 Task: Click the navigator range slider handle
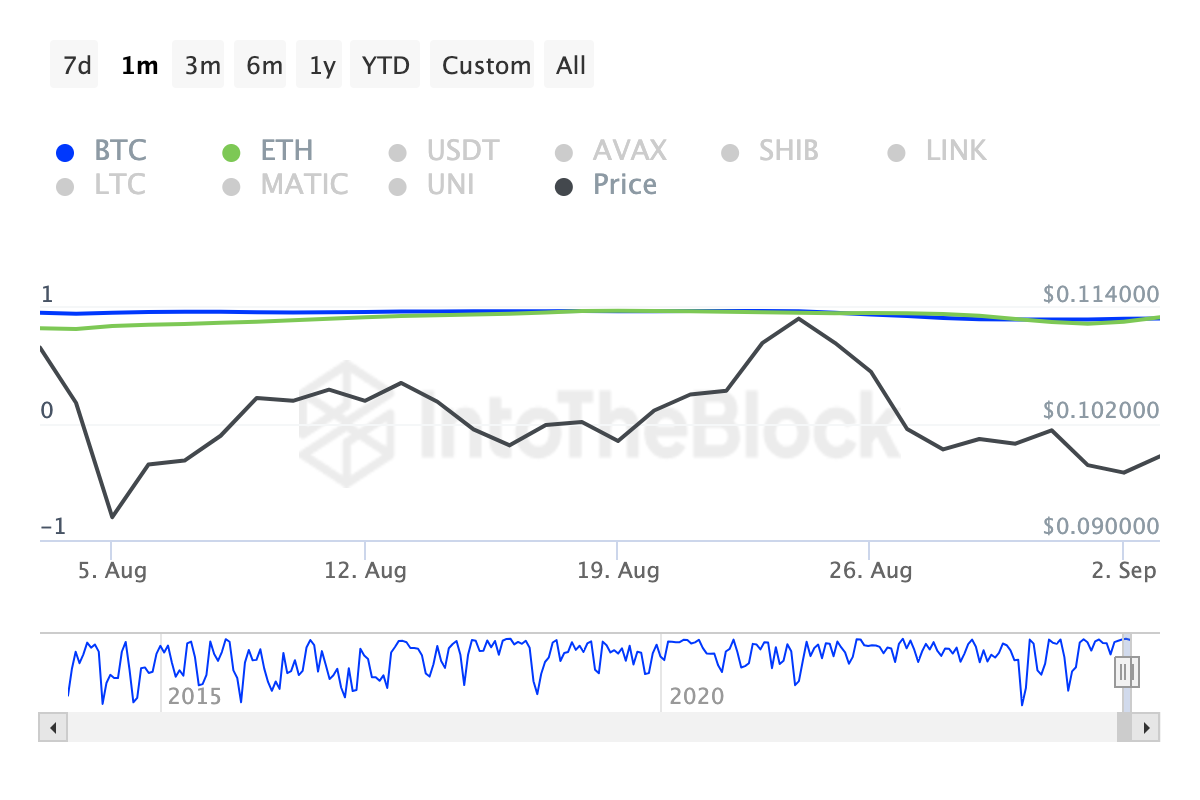tap(1126, 672)
